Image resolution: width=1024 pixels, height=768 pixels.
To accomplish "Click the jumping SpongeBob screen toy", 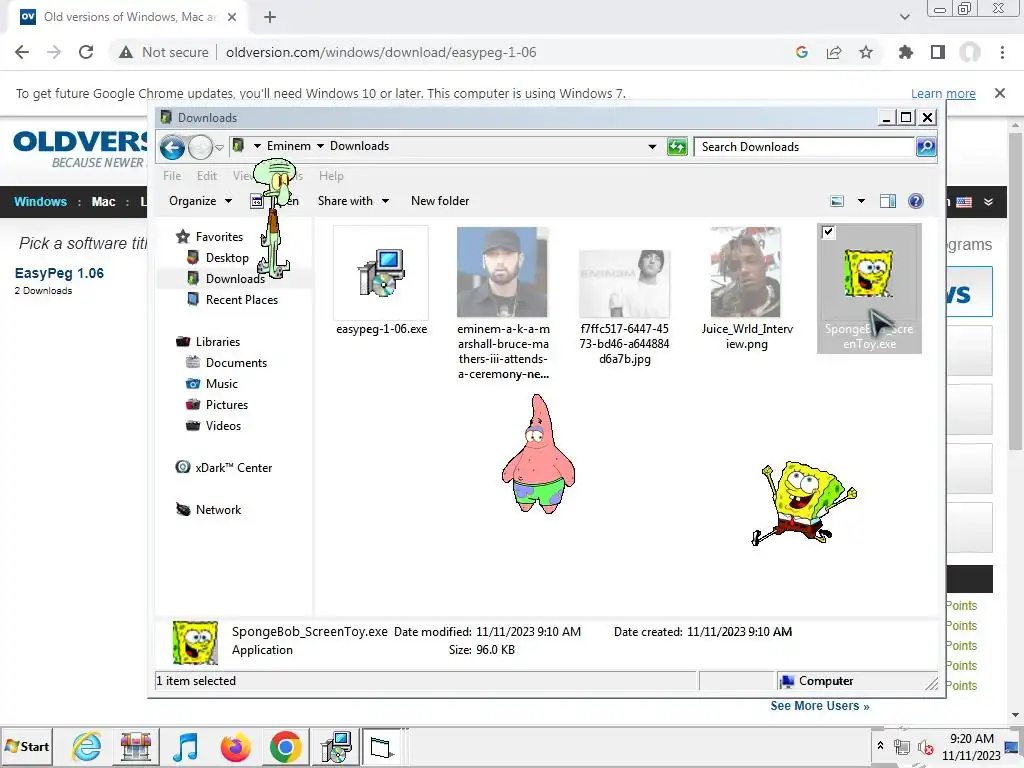I will [x=804, y=502].
